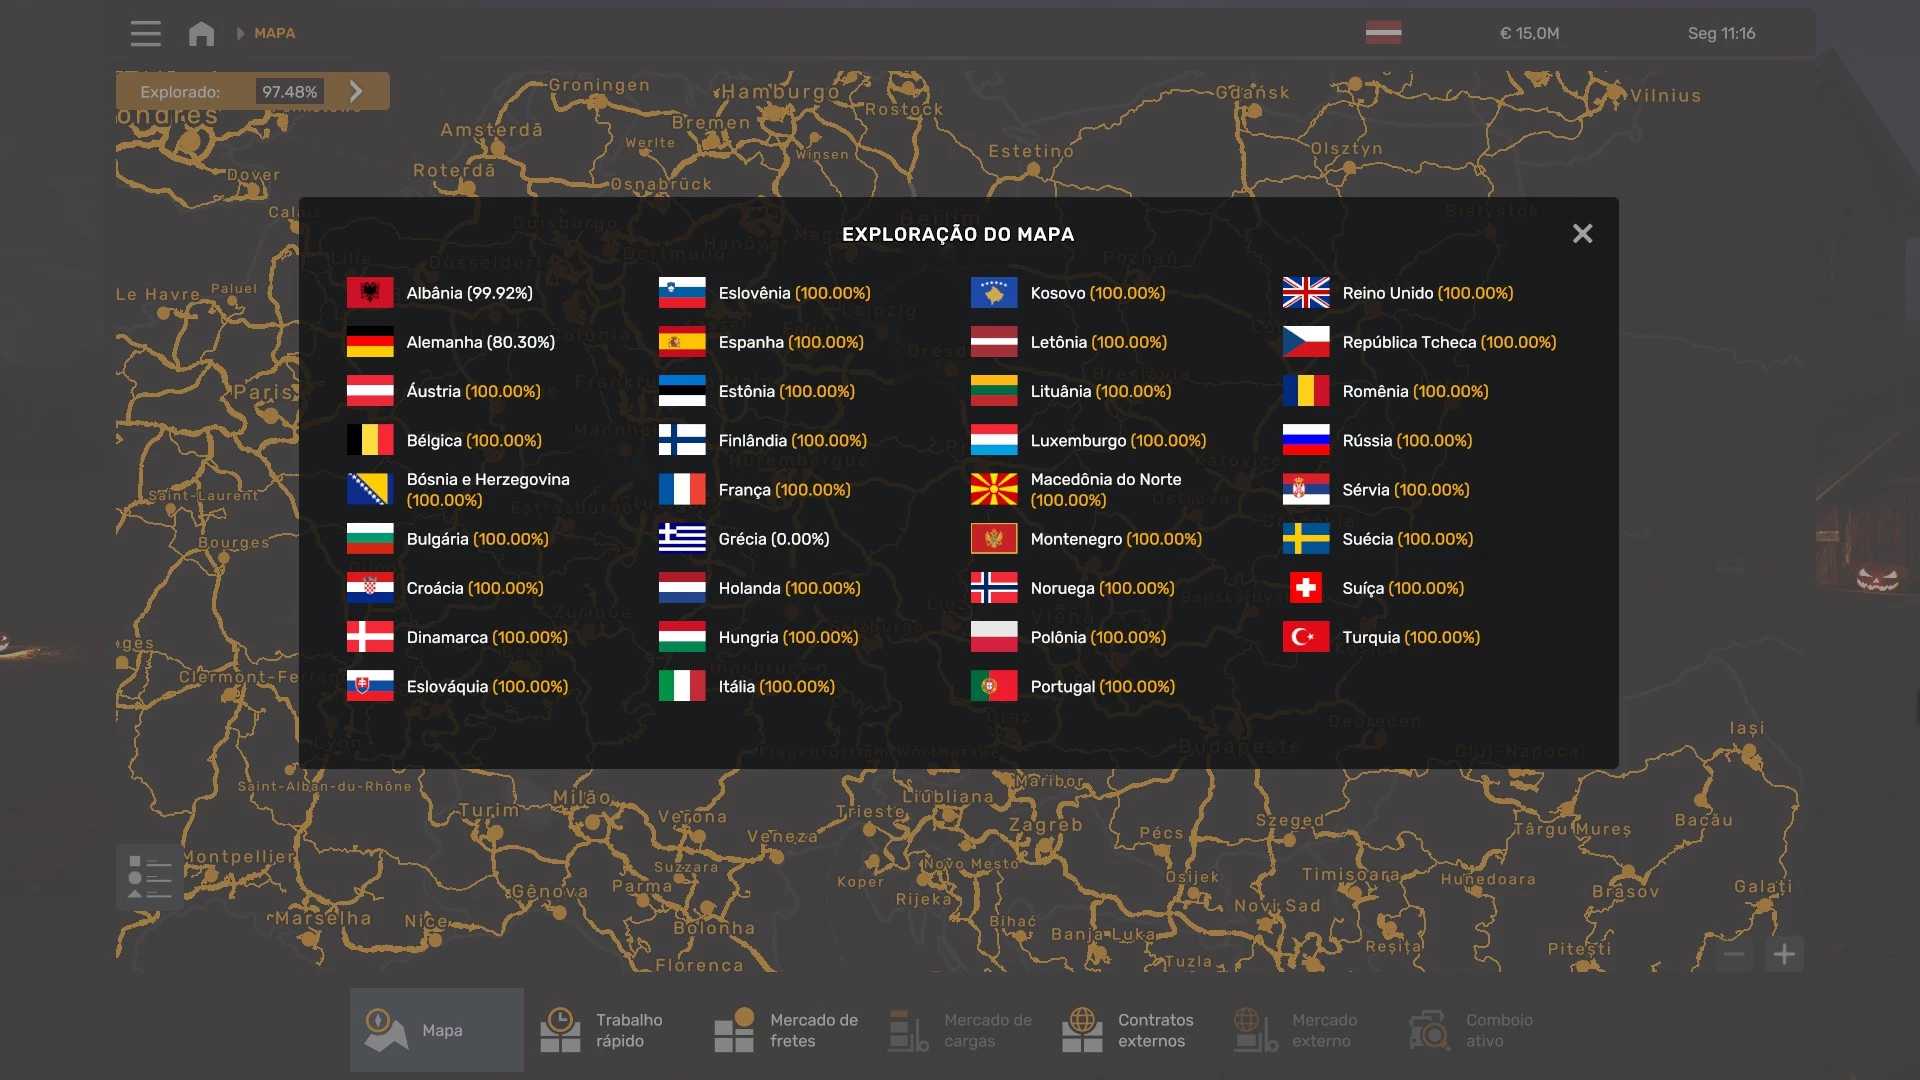The height and width of the screenshot is (1080, 1920).
Task: Open the hamburger main menu
Action: pyautogui.click(x=145, y=33)
